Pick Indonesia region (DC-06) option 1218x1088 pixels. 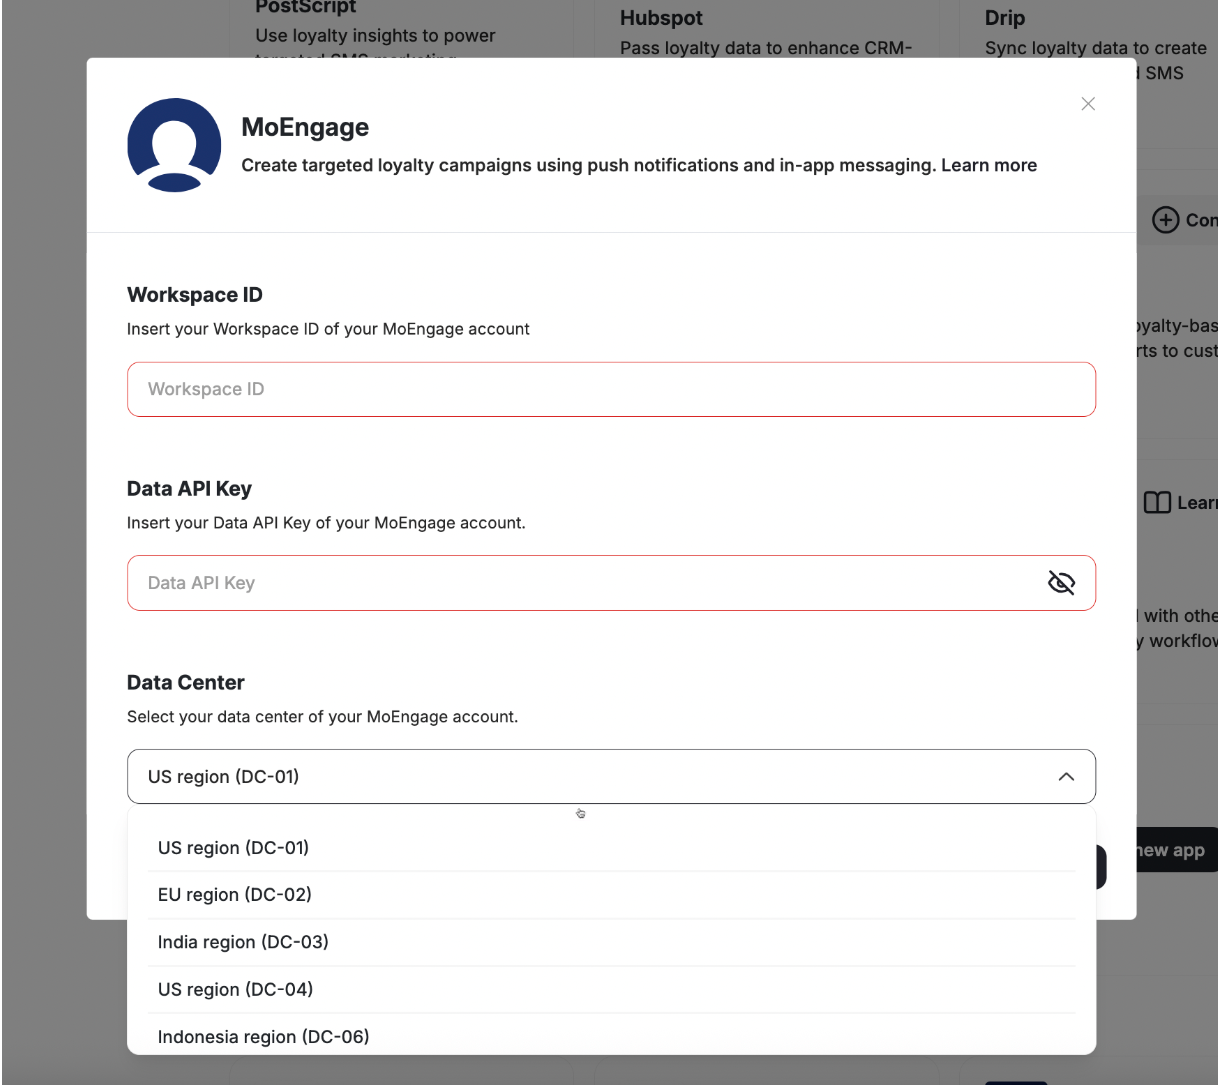click(263, 1036)
